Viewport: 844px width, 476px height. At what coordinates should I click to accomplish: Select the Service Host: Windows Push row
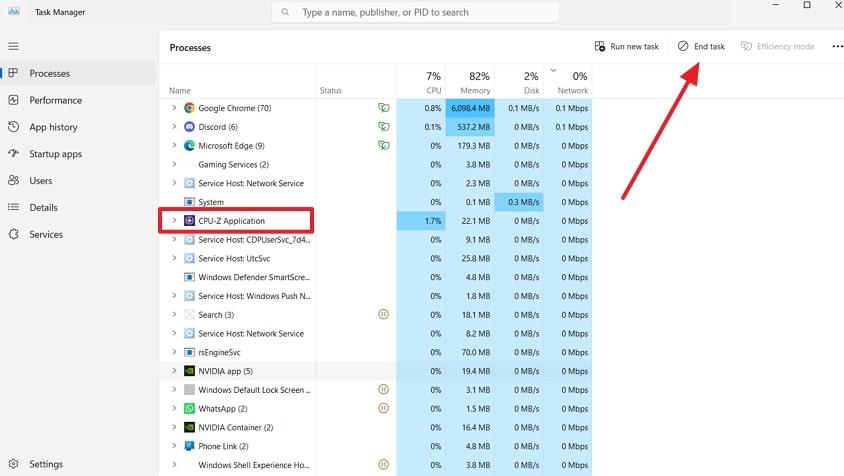point(376,296)
